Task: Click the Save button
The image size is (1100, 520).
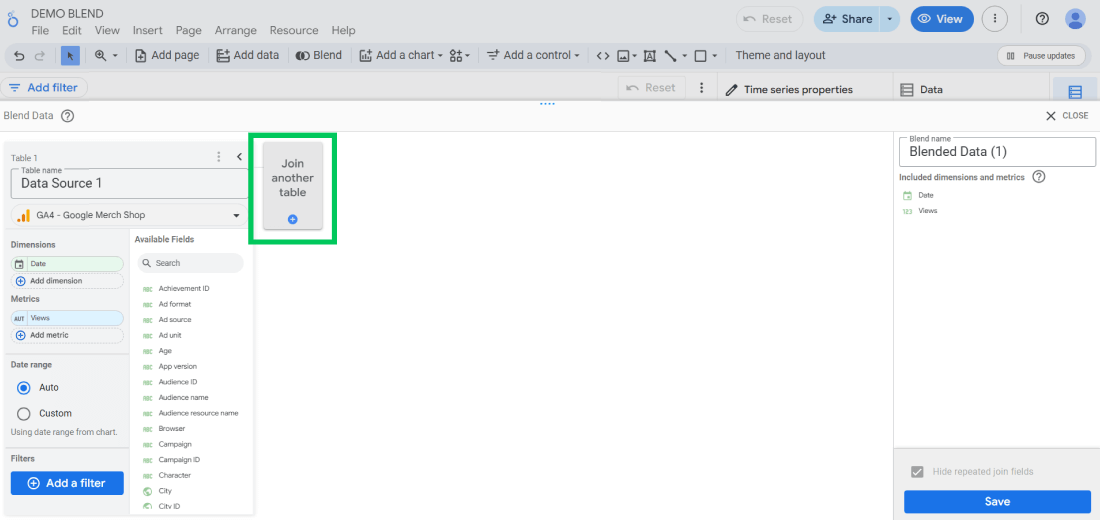Action: pos(997,502)
